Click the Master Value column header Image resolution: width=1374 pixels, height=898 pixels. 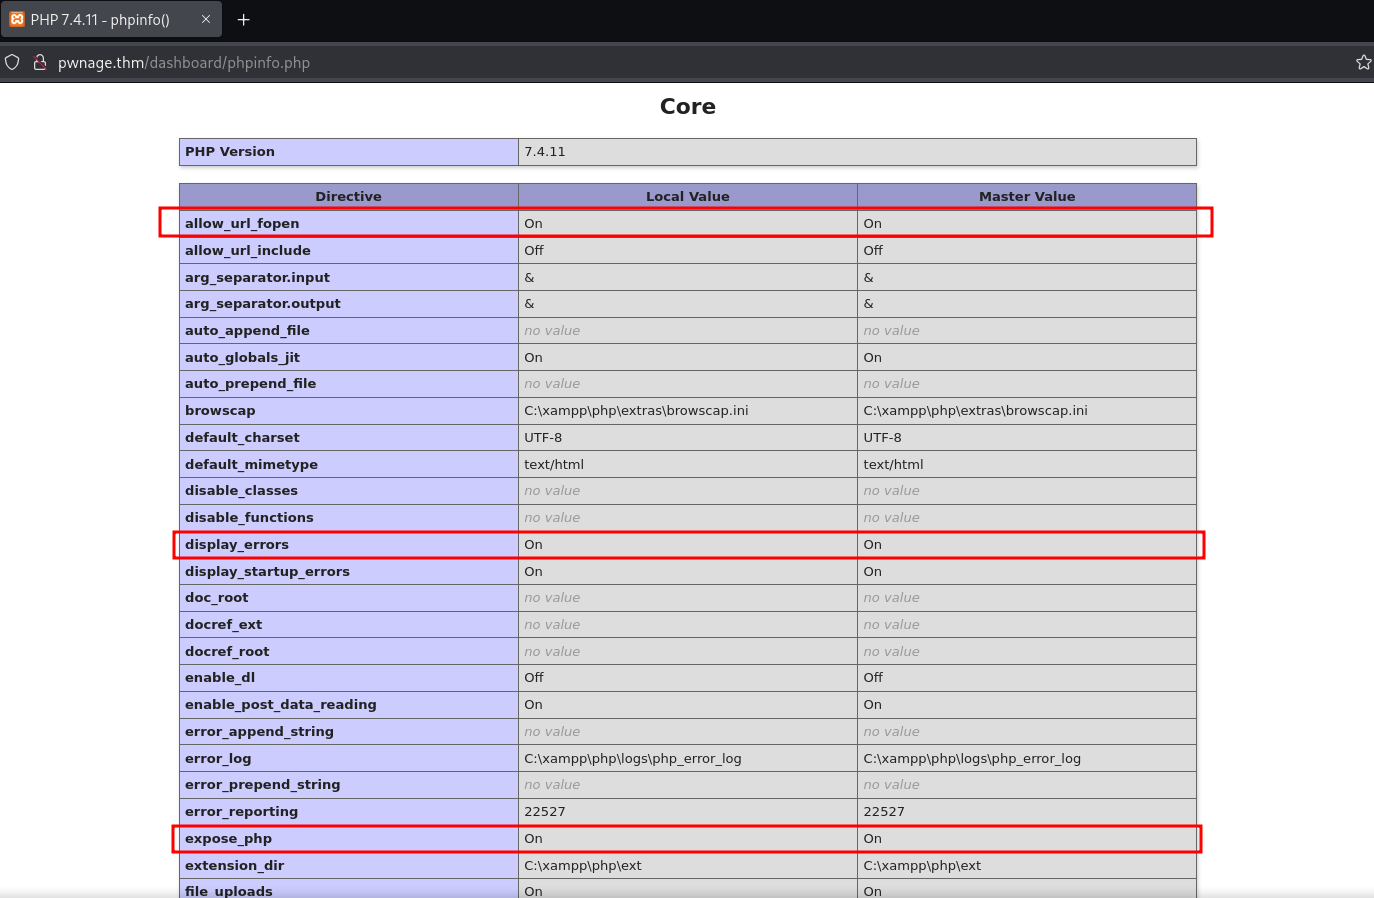coord(1026,196)
